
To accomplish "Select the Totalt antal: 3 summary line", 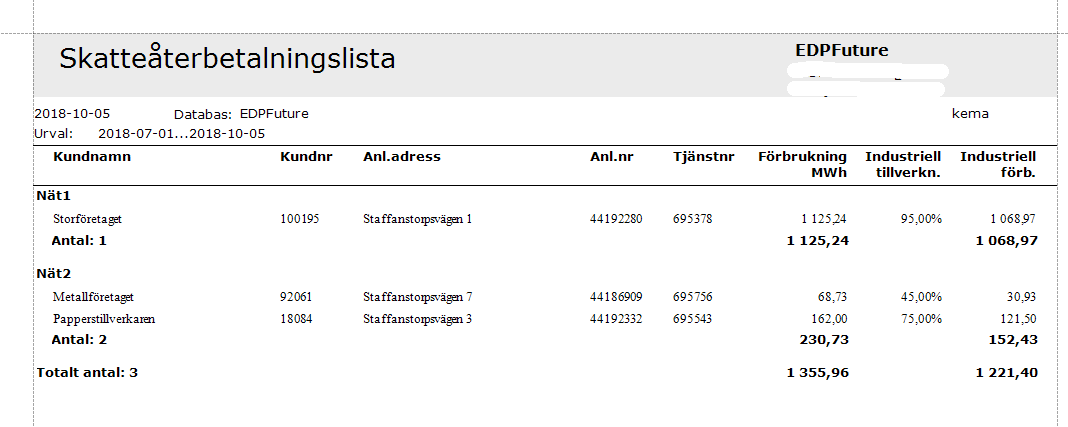I will 87,373.
